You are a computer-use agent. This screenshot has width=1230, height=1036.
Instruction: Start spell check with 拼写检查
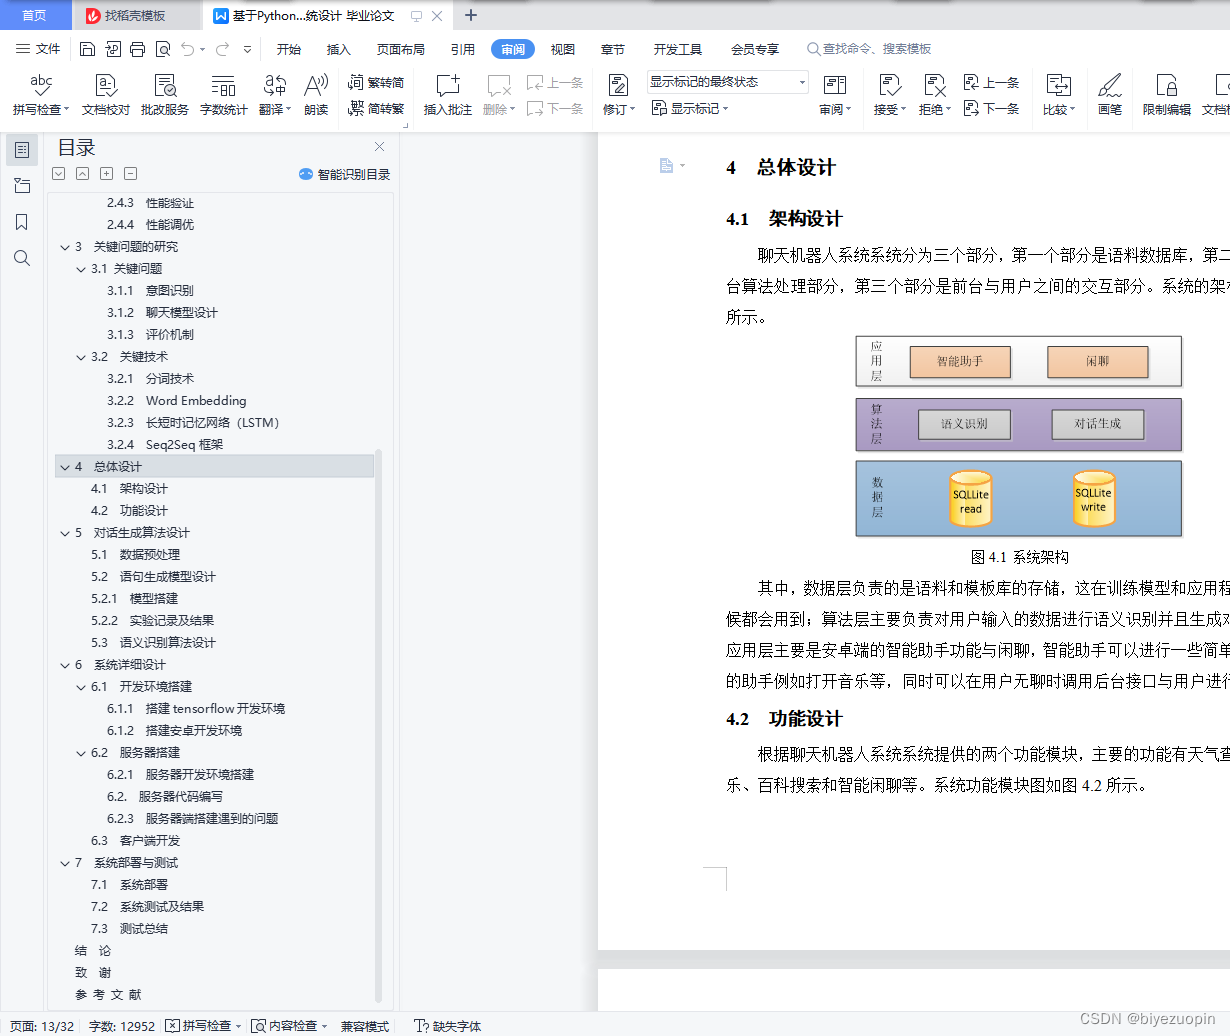[x=40, y=95]
